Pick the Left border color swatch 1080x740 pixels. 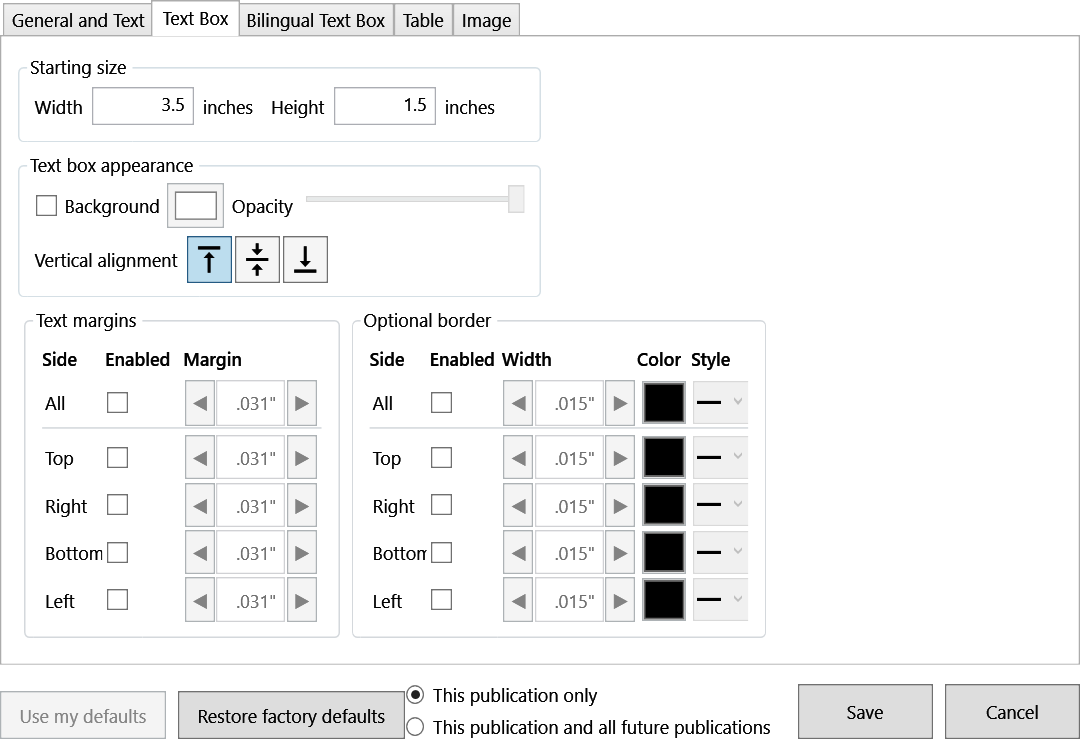pyautogui.click(x=664, y=599)
